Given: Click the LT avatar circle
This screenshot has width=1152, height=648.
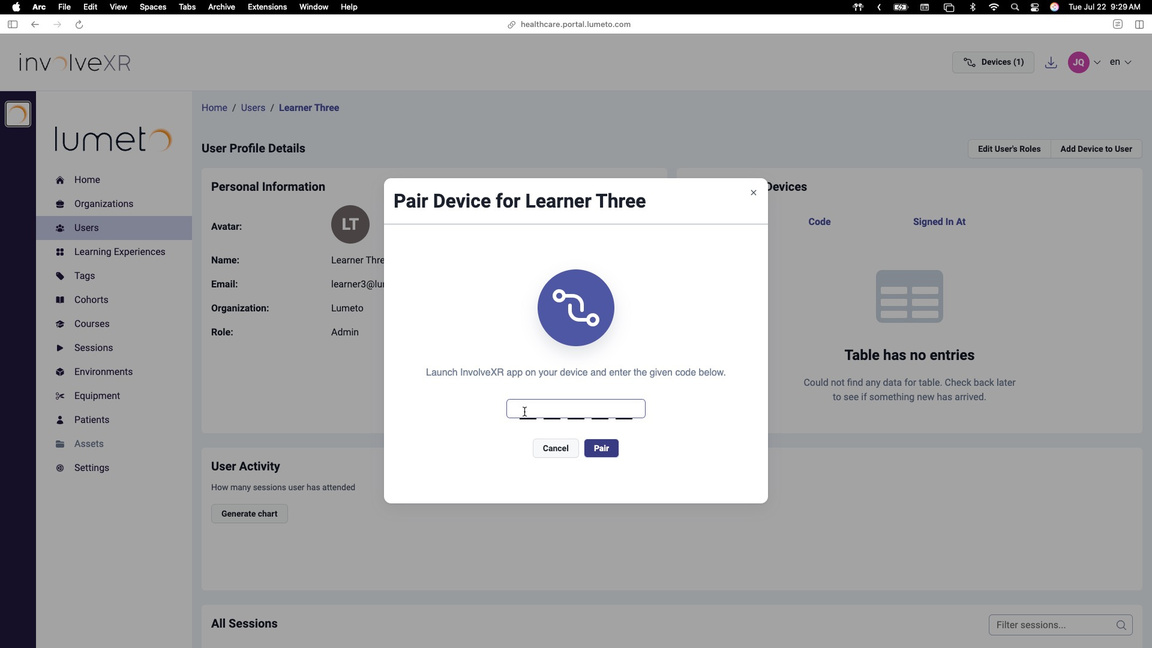Looking at the screenshot, I should click(350, 224).
